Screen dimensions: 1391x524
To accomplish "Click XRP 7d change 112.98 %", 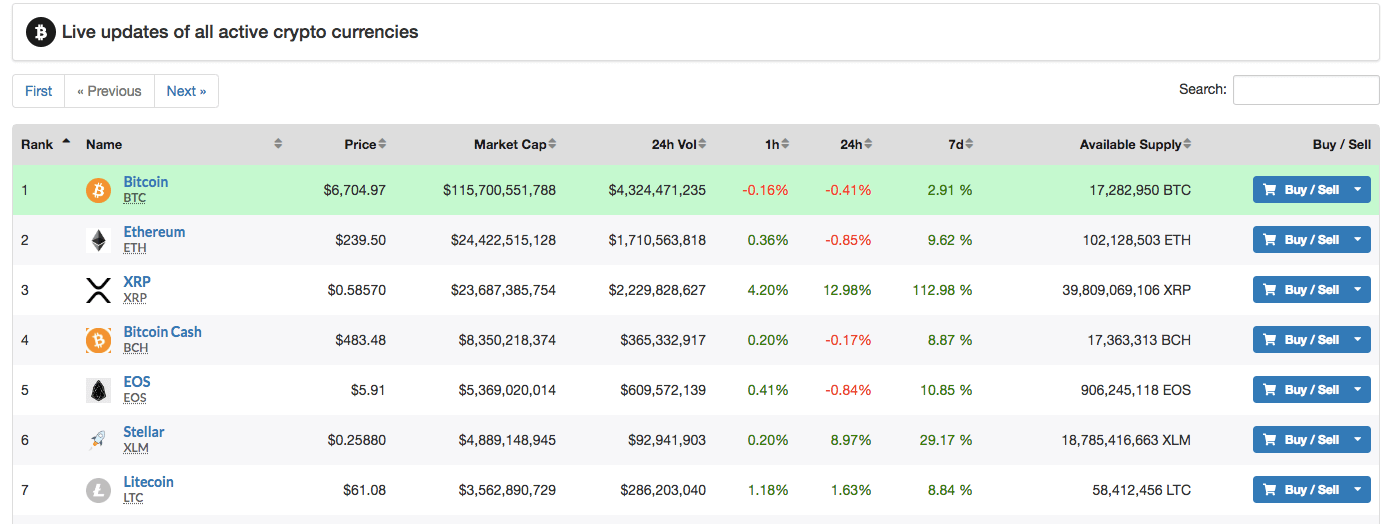I will click(x=942, y=290).
